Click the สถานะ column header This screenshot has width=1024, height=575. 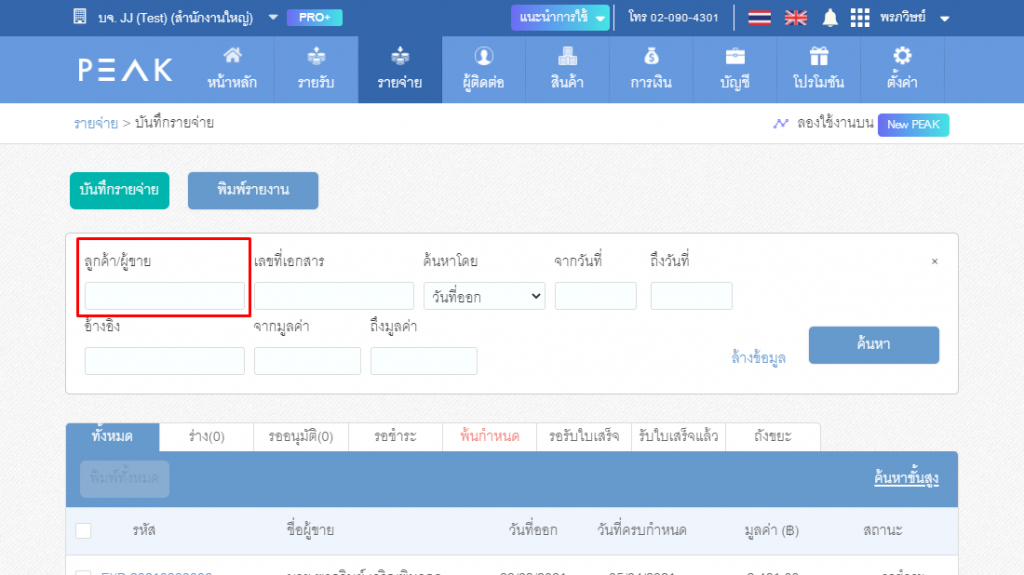882,531
